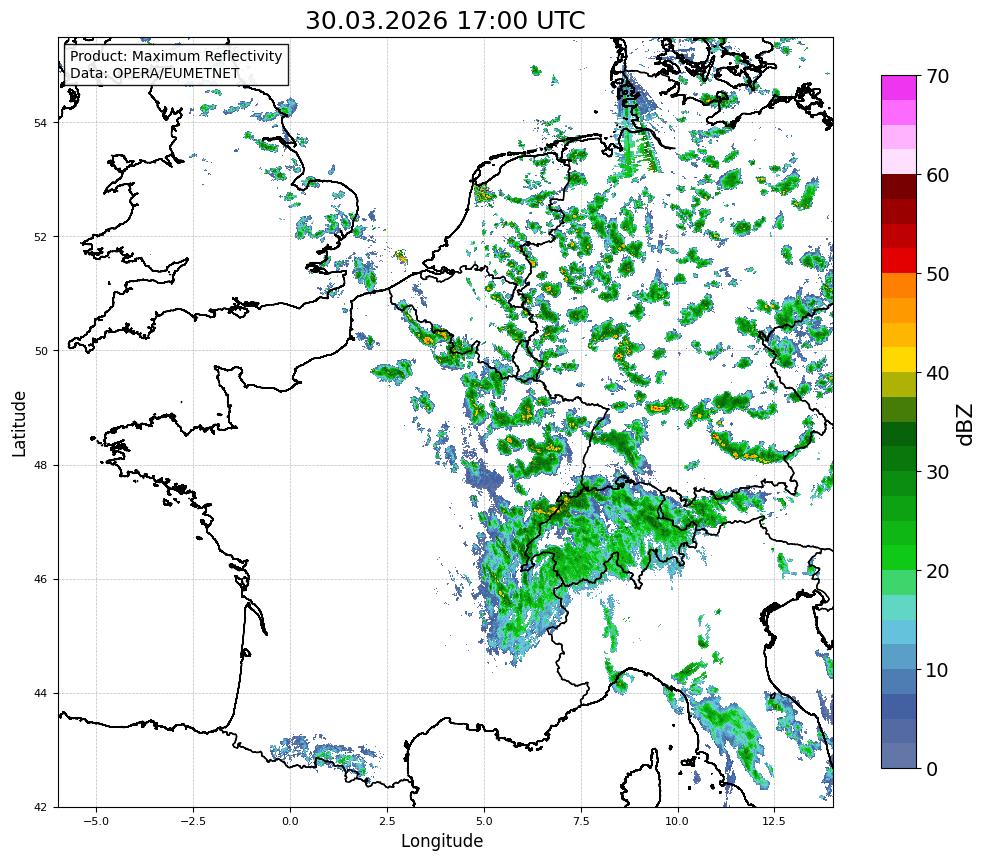Click the longitude tick label 5.0
Screen dimensions: 985x860
(484, 821)
